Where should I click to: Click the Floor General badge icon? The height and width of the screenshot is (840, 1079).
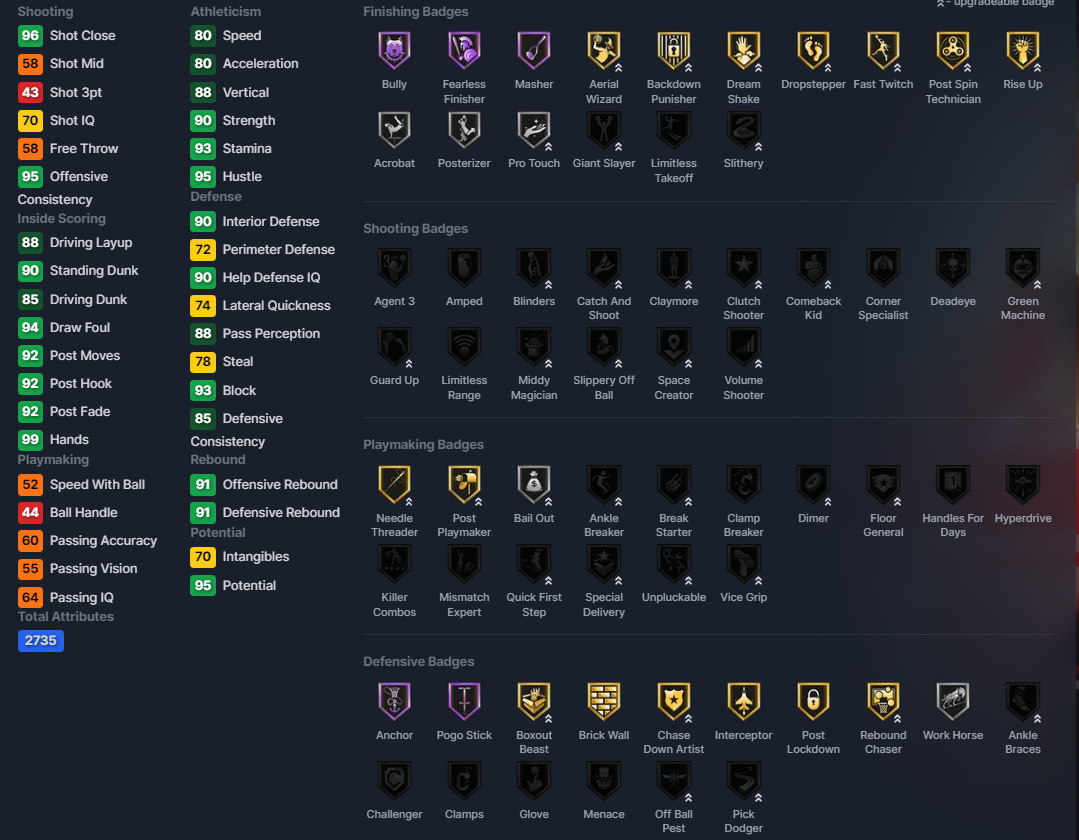pos(884,484)
